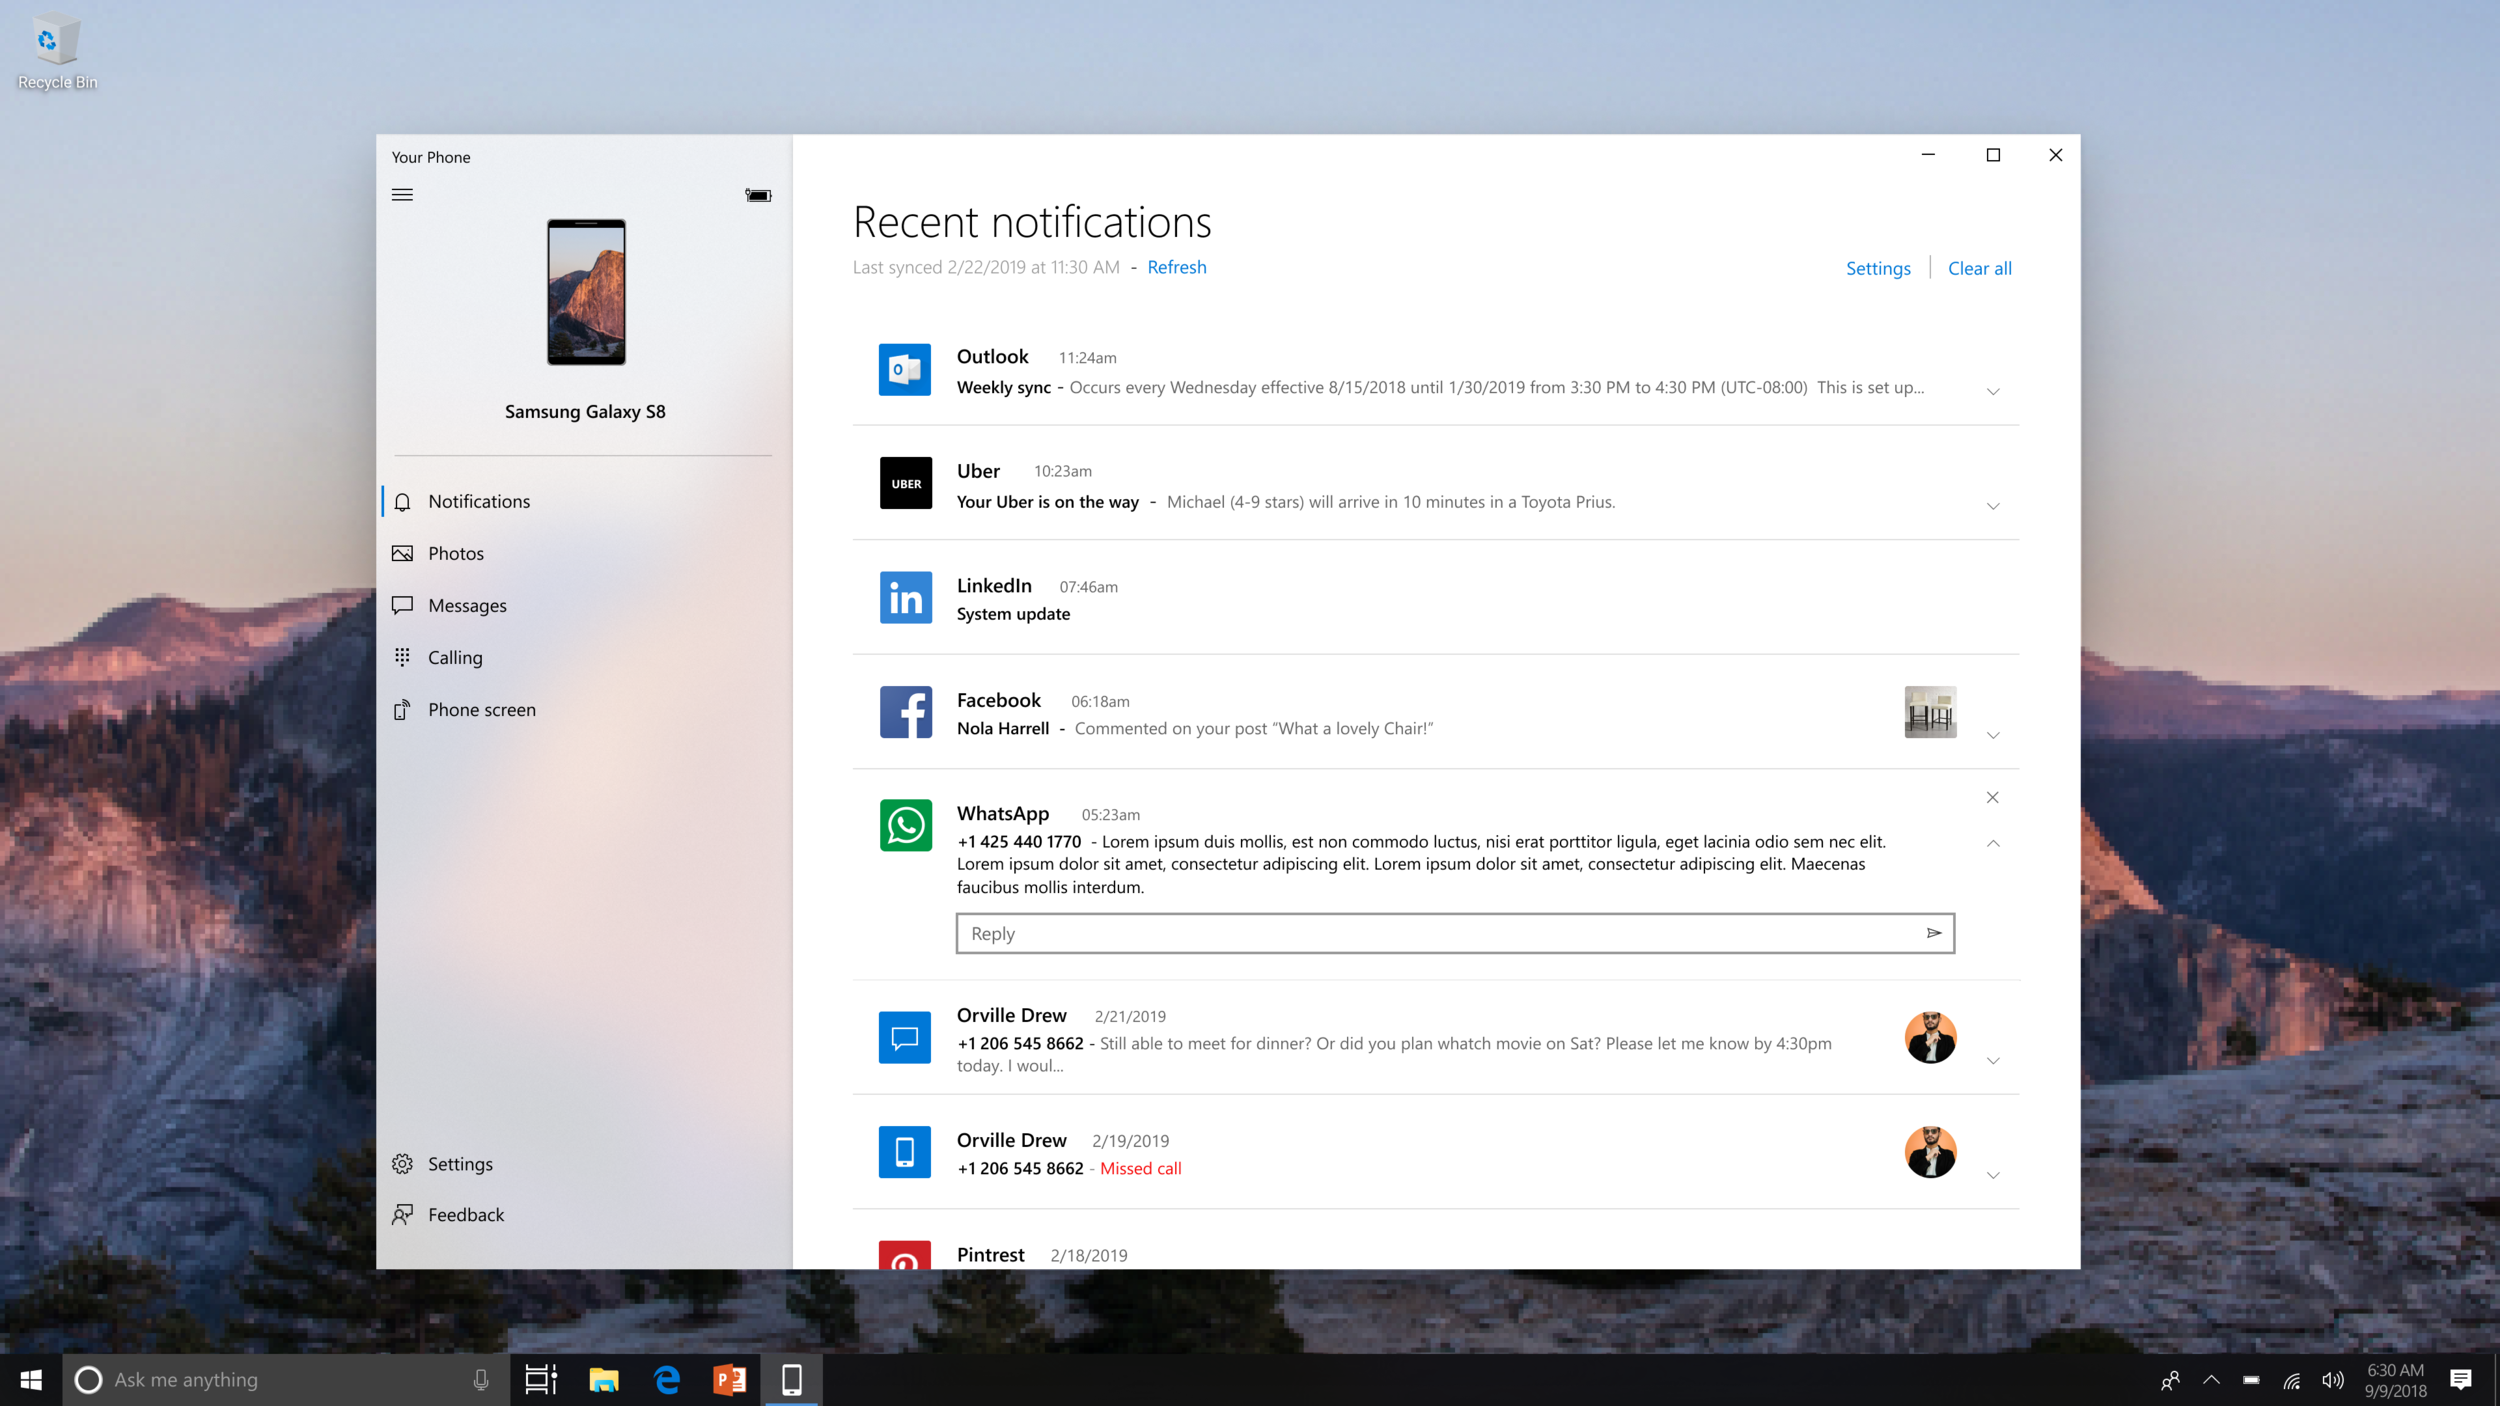Expand the Orville Drew missed call notification

(x=1992, y=1176)
